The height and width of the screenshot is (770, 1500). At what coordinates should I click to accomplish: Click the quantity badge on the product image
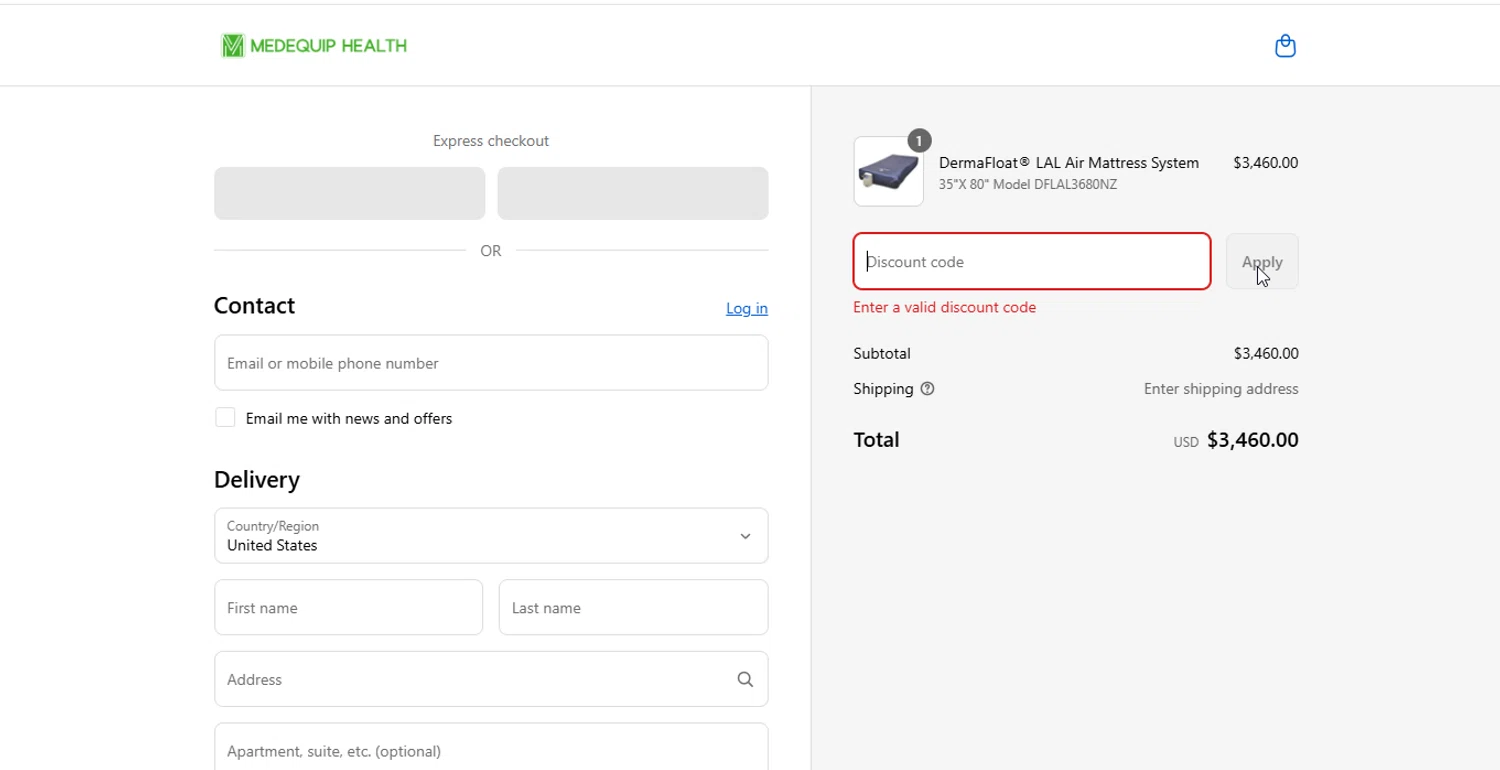pos(919,140)
